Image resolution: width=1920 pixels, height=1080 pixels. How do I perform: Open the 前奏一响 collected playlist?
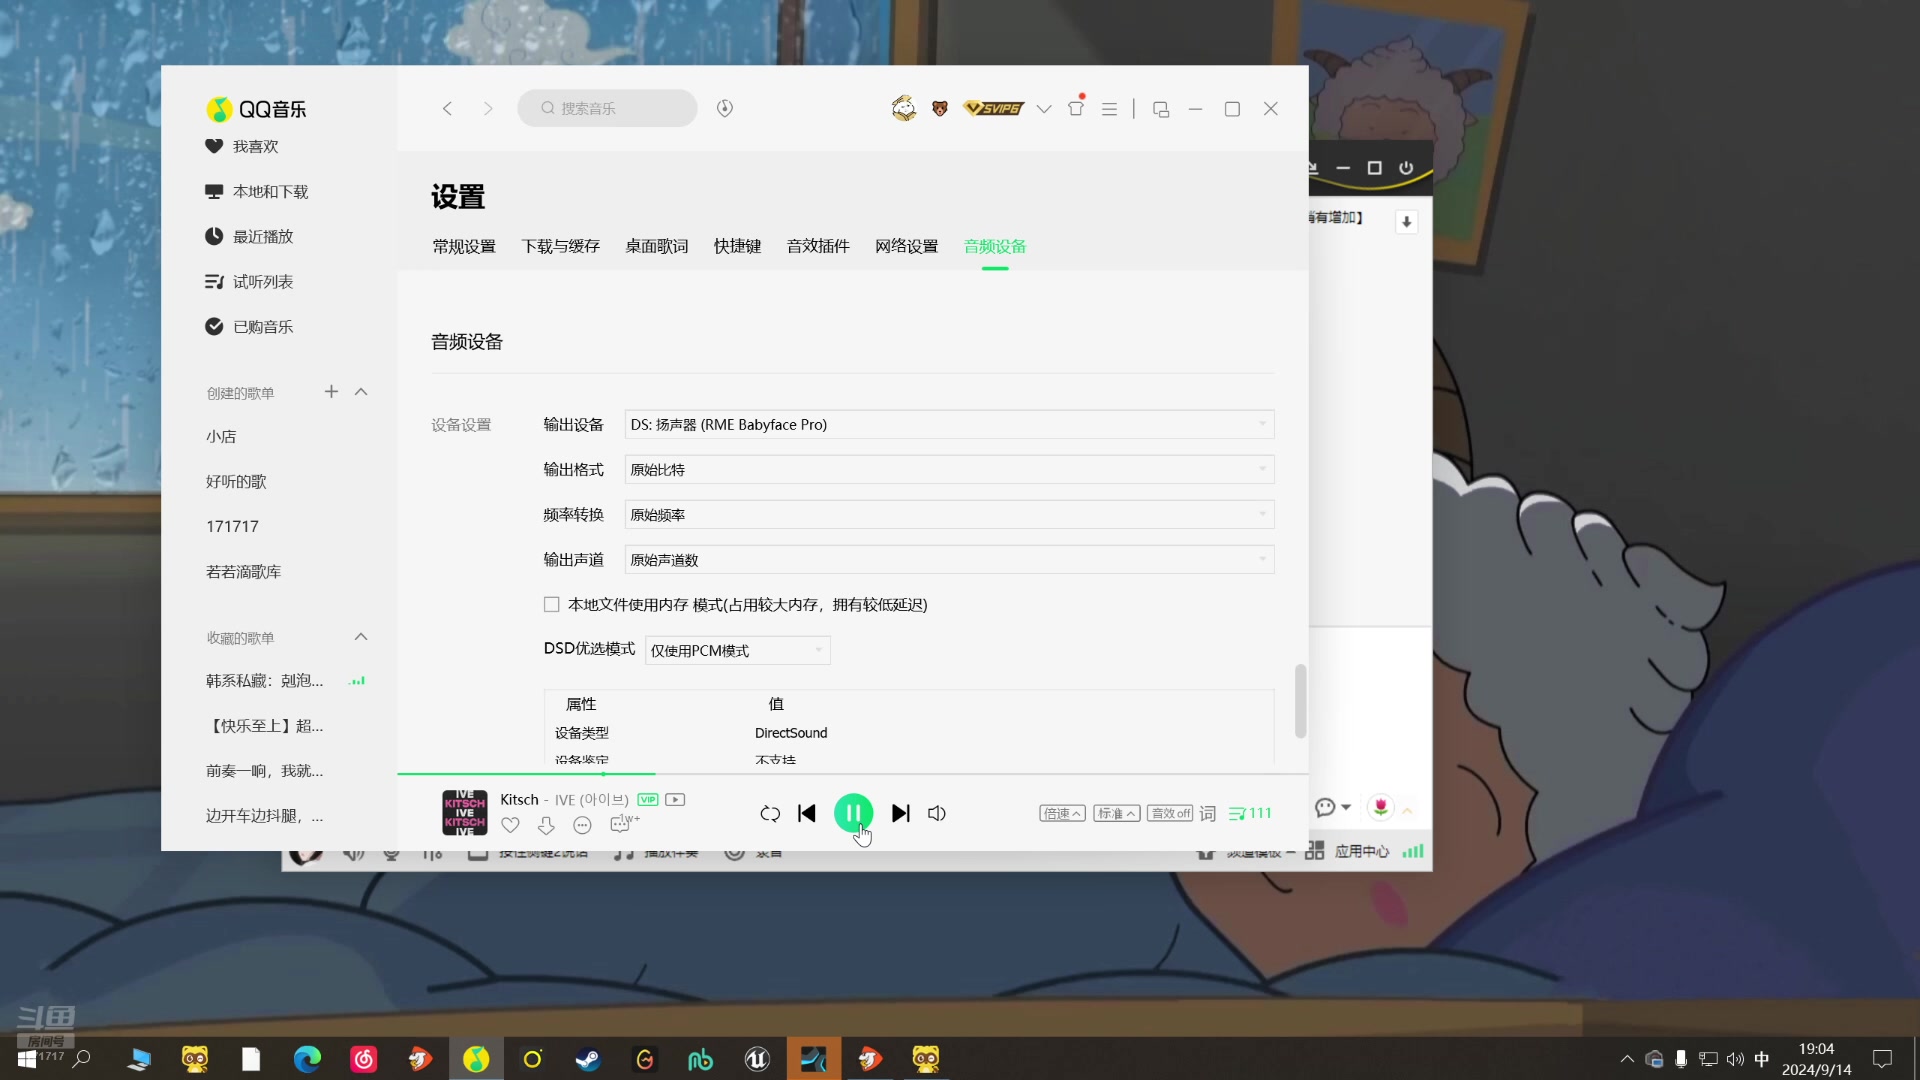click(264, 770)
